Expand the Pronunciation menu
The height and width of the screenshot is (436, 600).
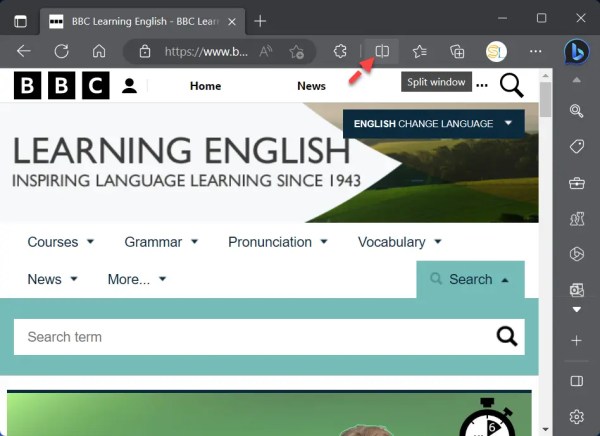(278, 242)
